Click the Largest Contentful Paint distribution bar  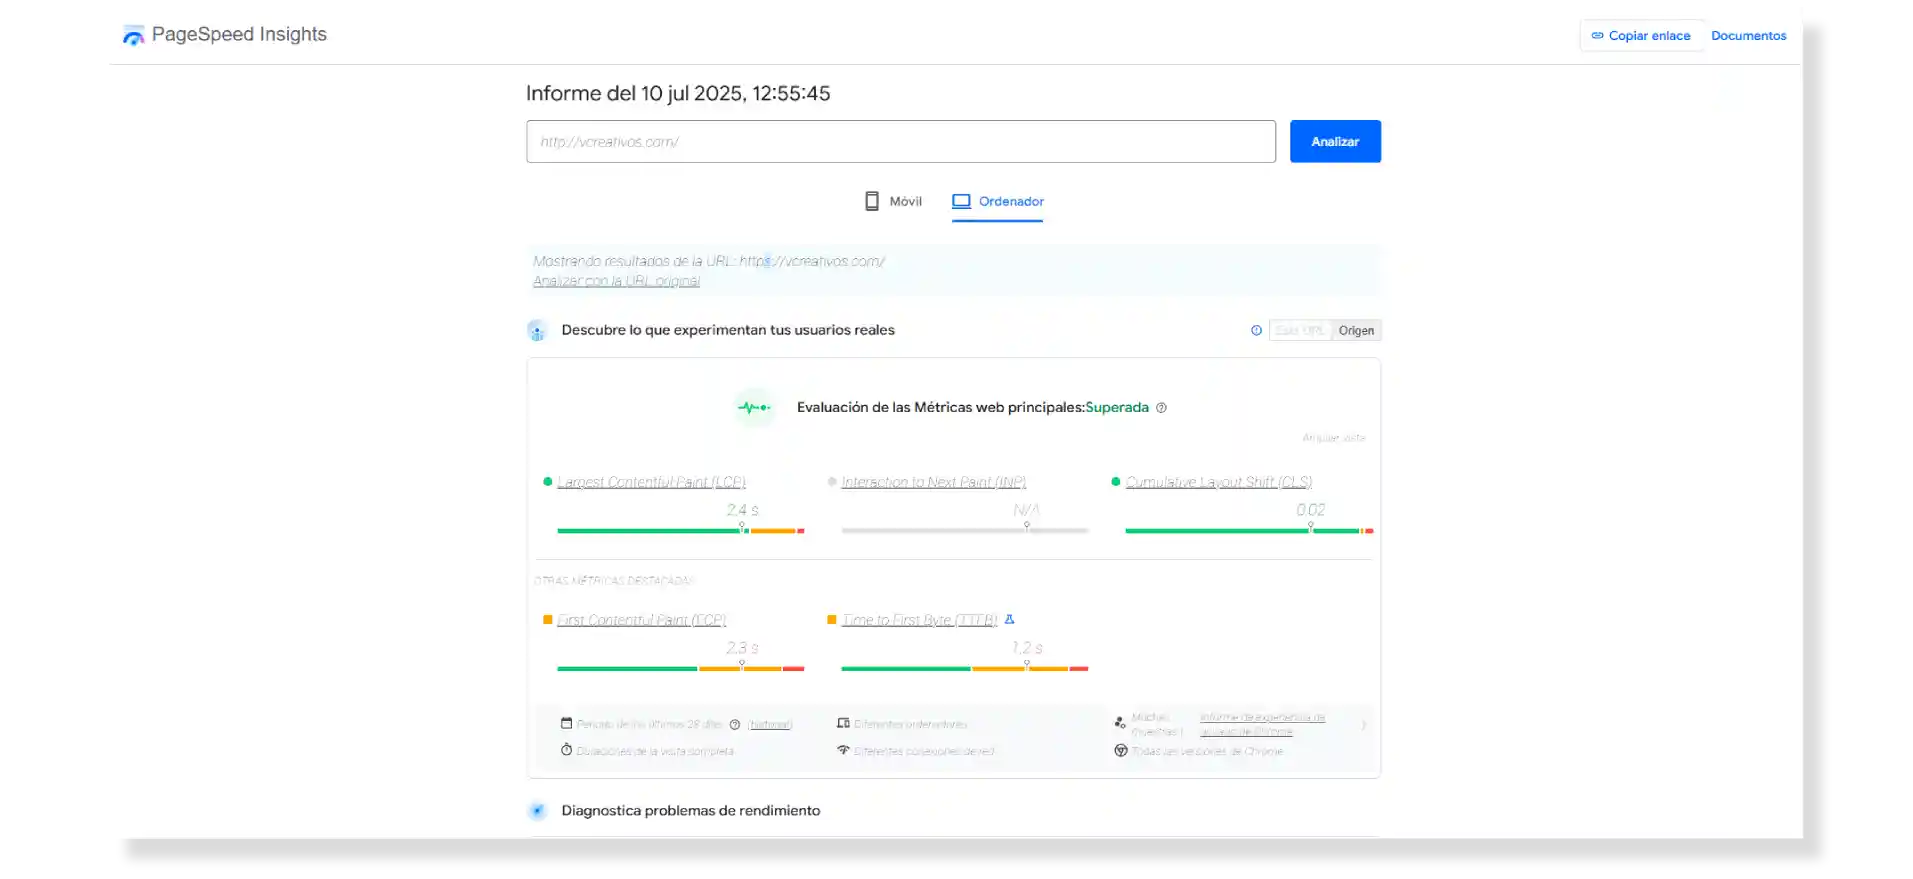pos(680,531)
